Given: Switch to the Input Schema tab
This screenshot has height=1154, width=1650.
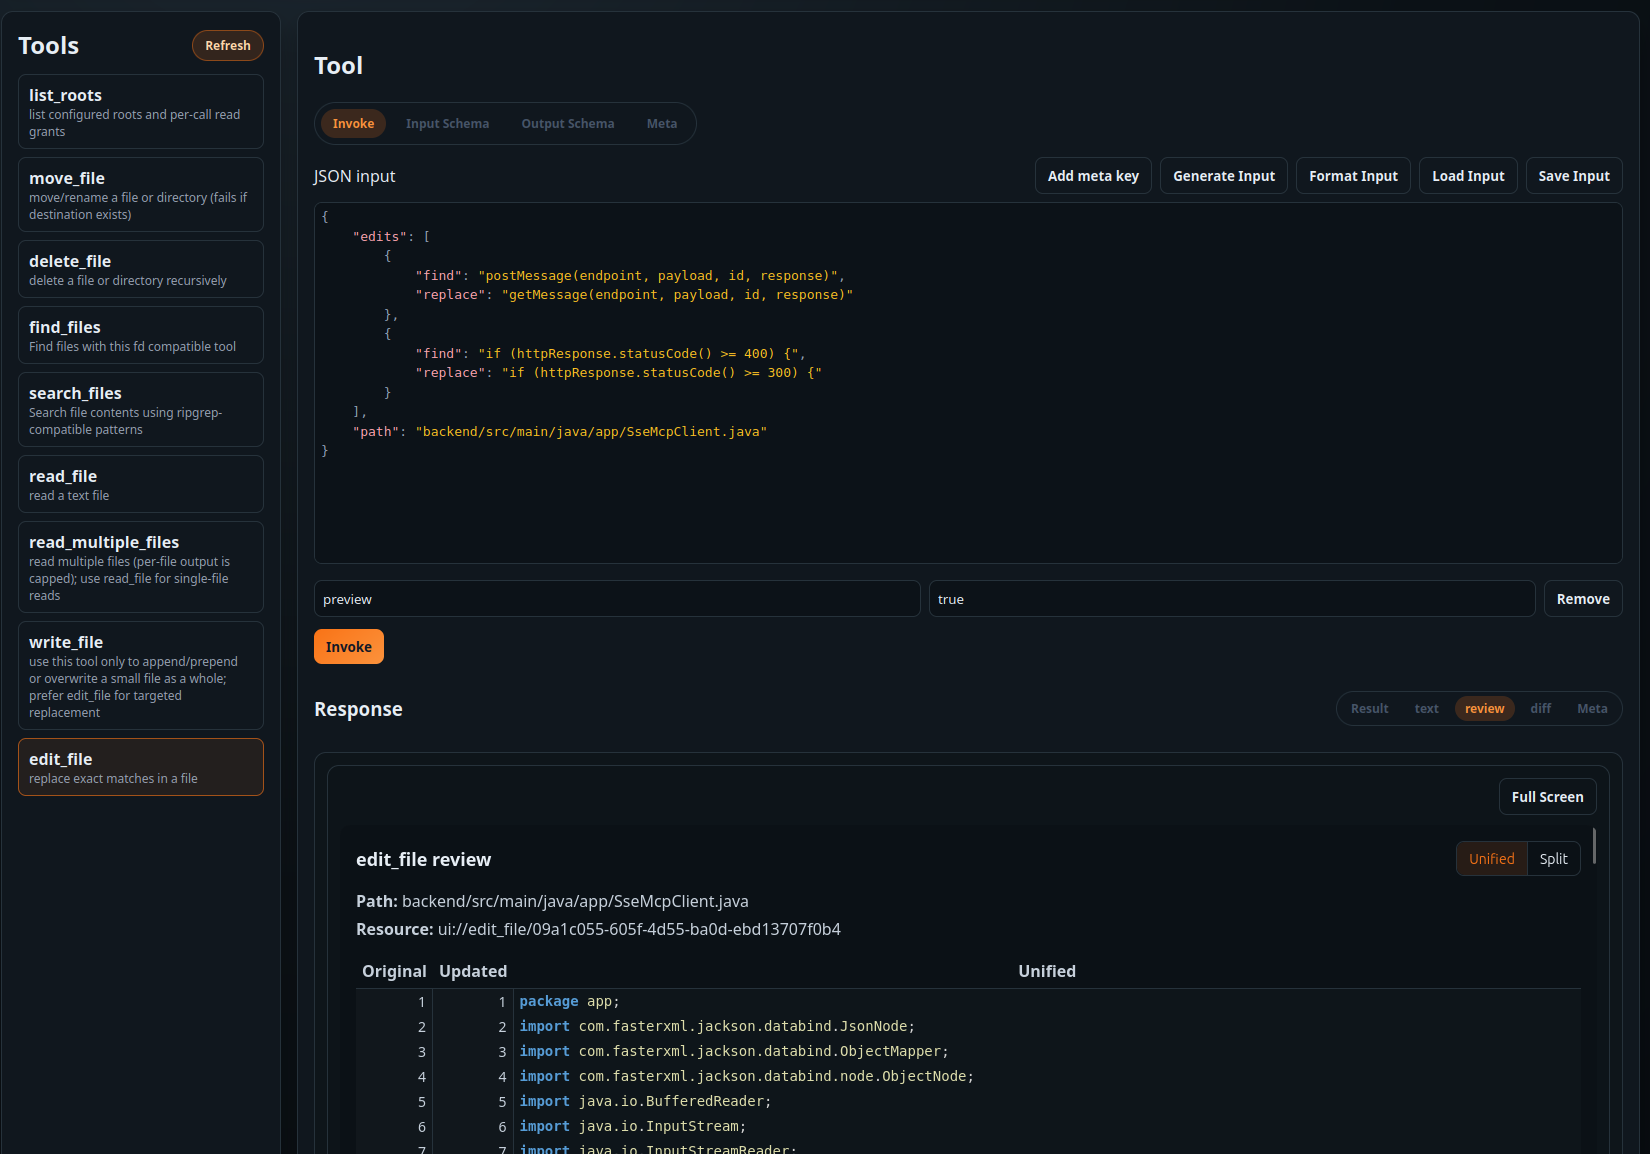Looking at the screenshot, I should 447,123.
